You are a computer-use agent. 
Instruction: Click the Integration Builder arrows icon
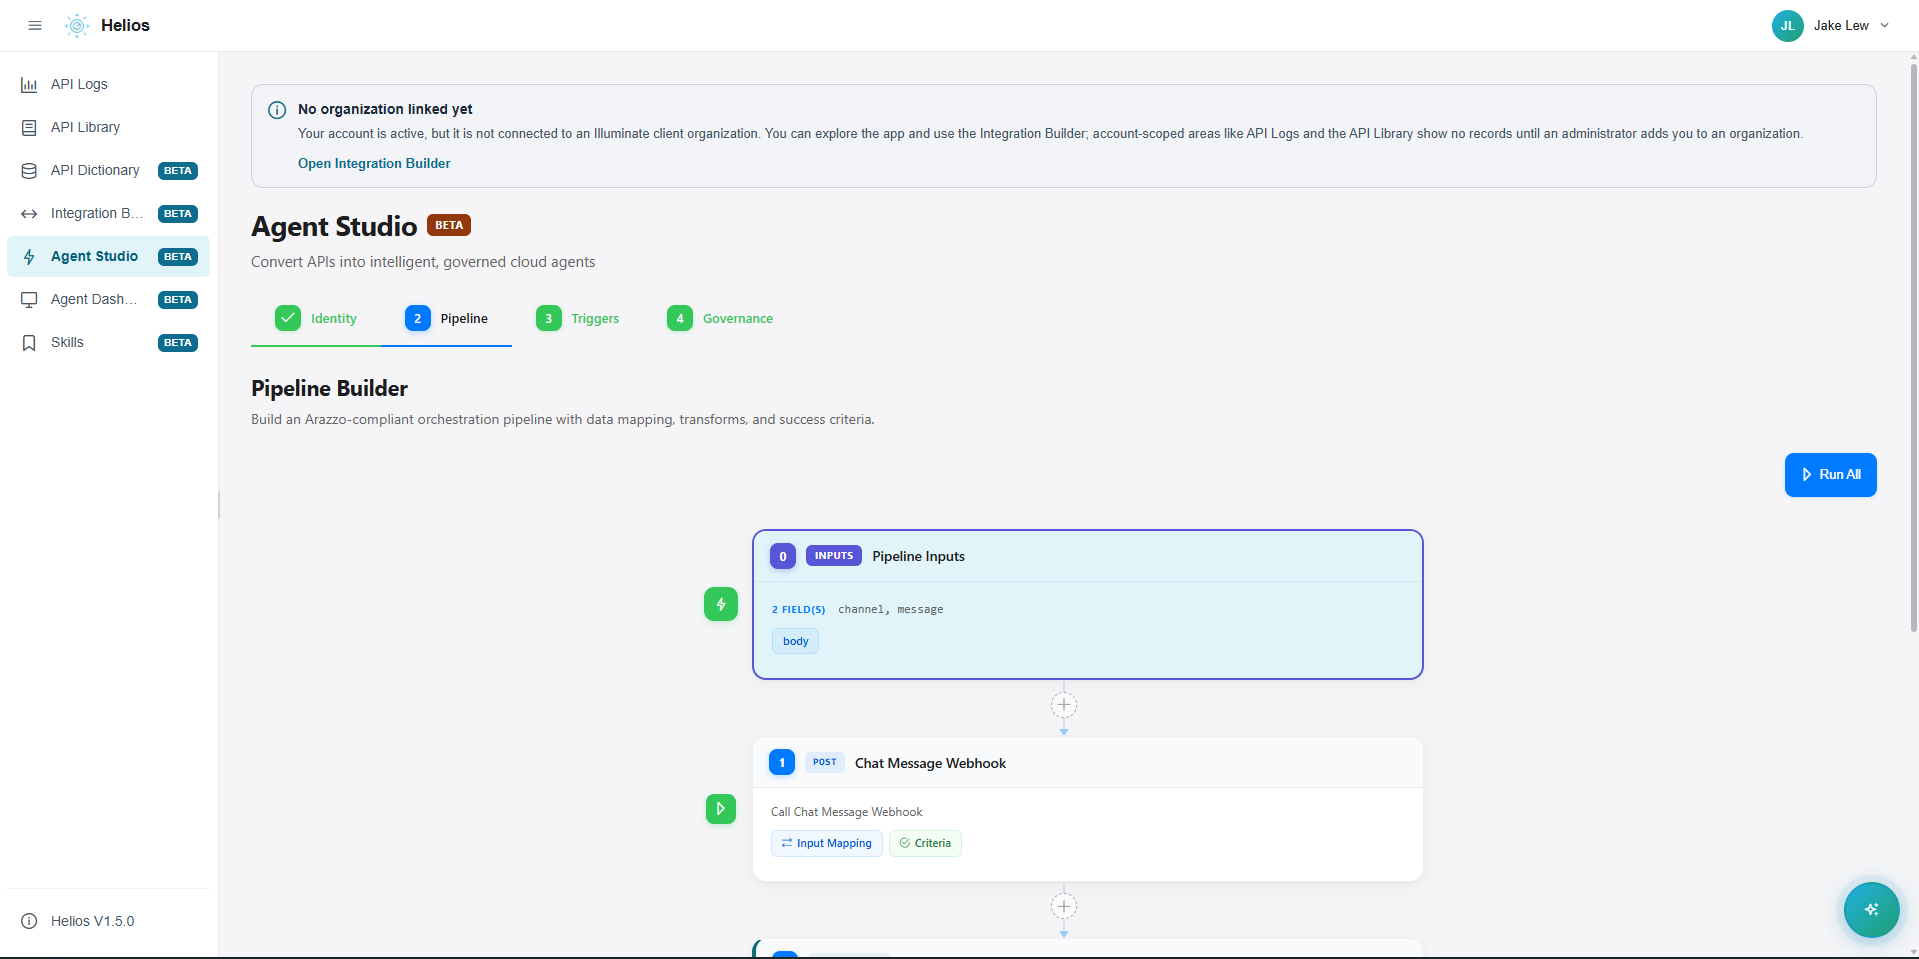[29, 214]
